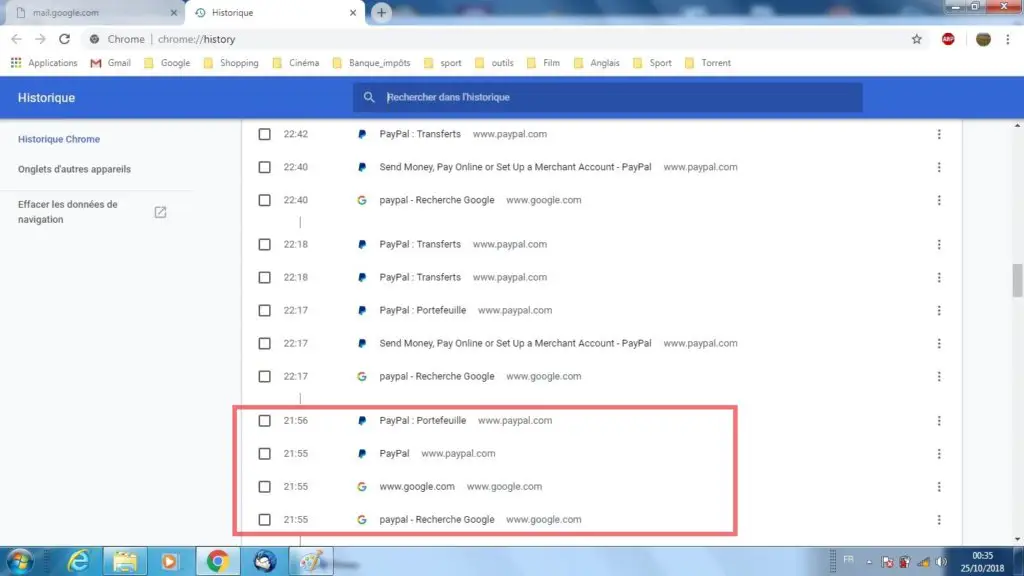Open actions menu for 21:56 PayPal : Portefeuille

coord(939,421)
